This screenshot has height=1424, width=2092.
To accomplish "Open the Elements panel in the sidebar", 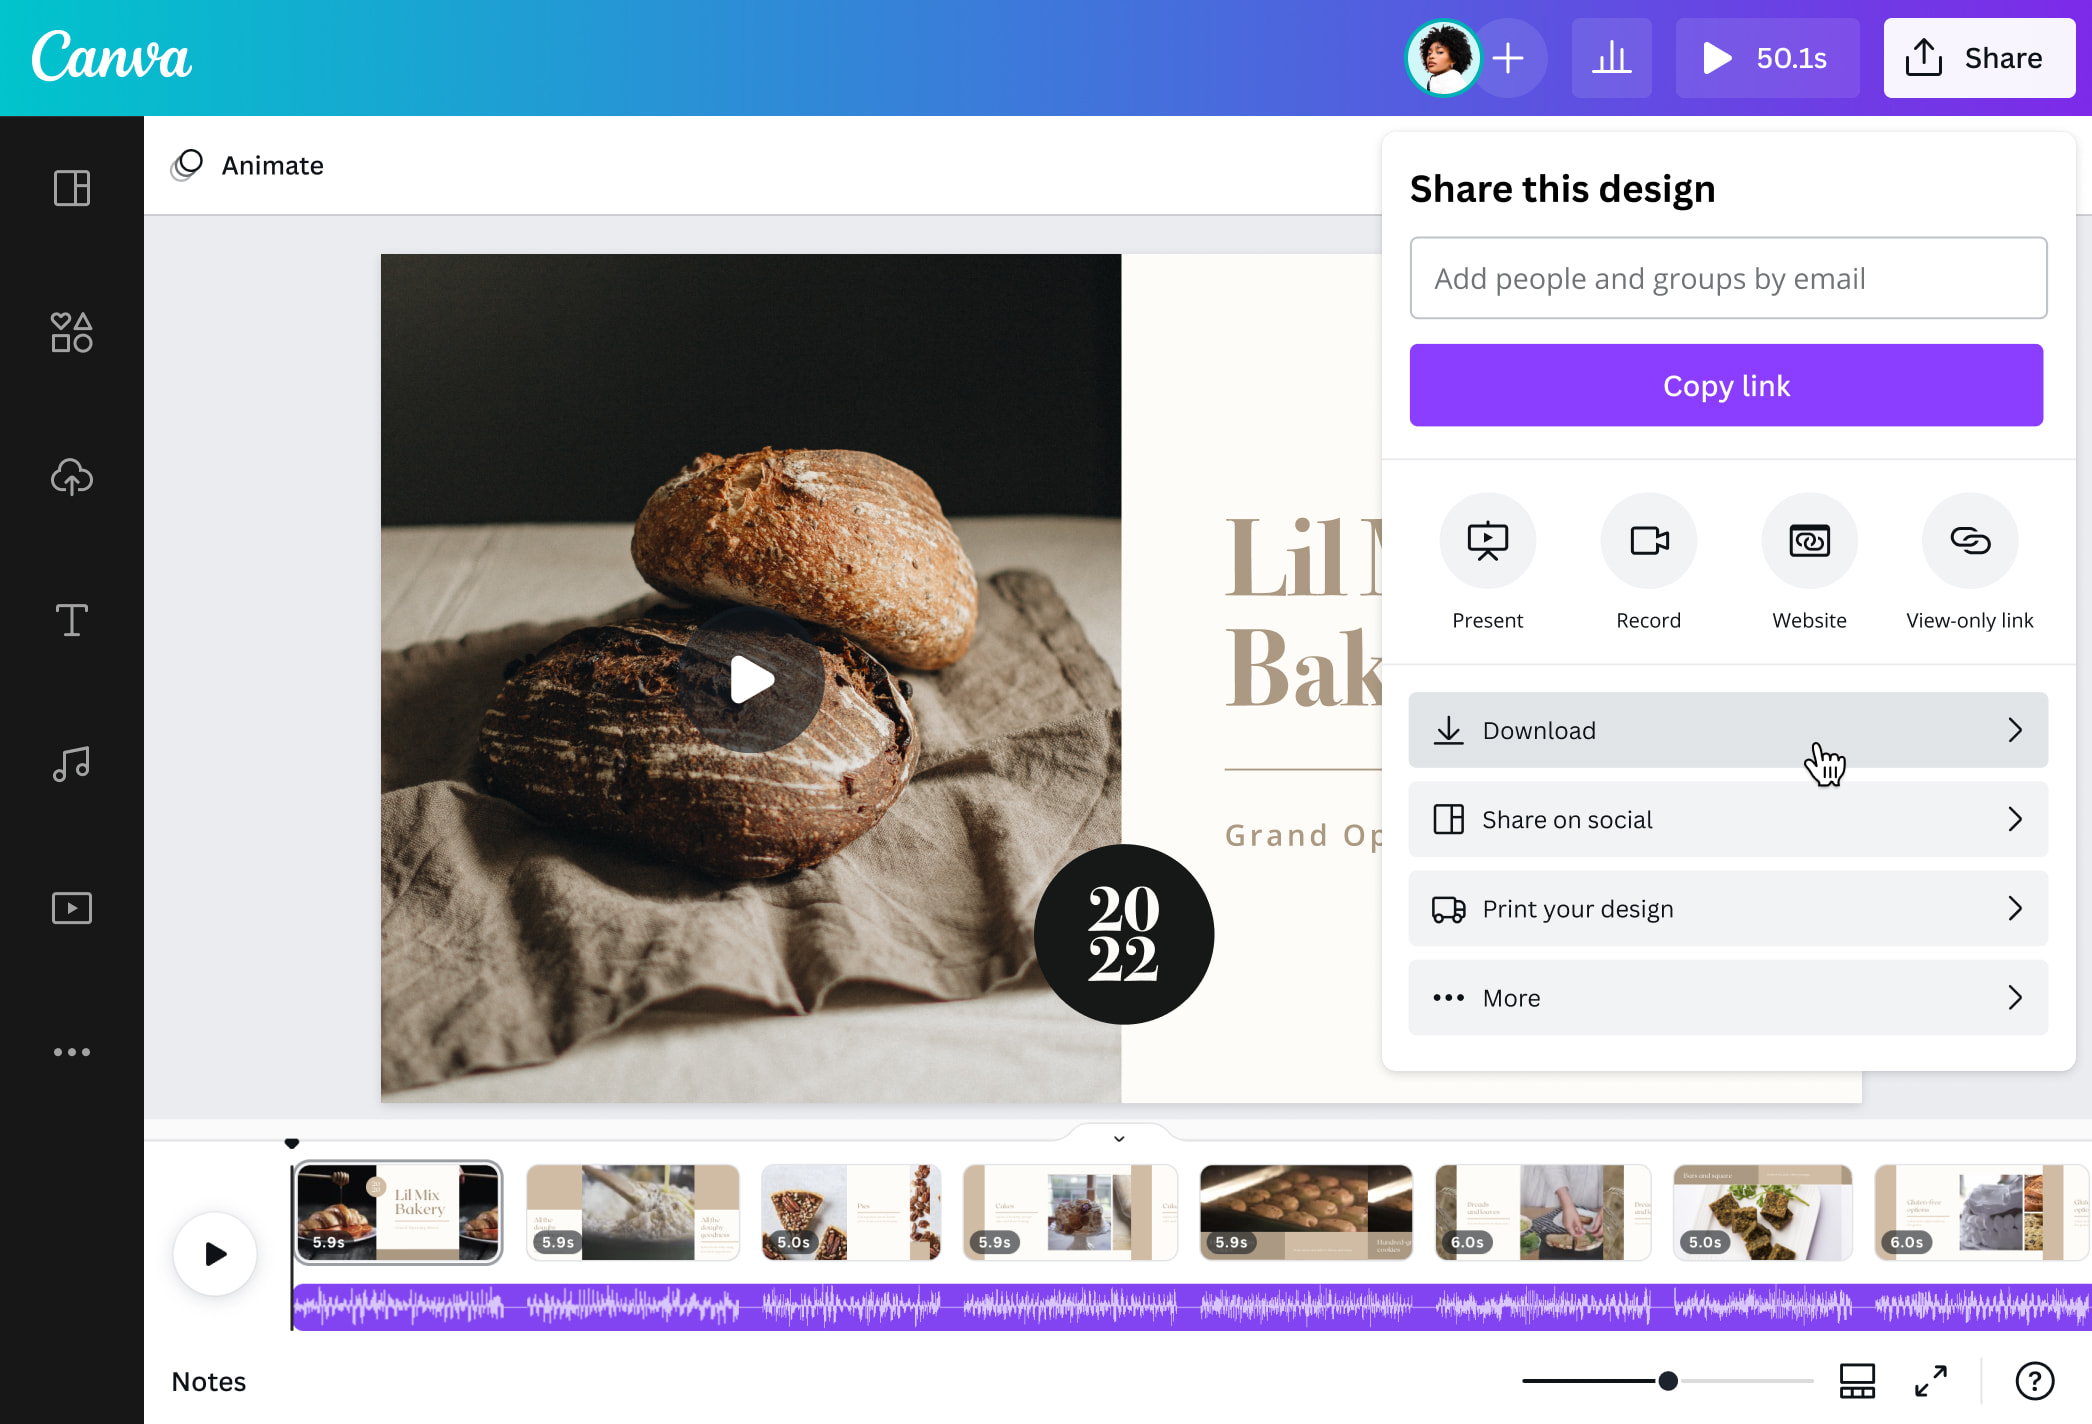I will click(x=71, y=332).
